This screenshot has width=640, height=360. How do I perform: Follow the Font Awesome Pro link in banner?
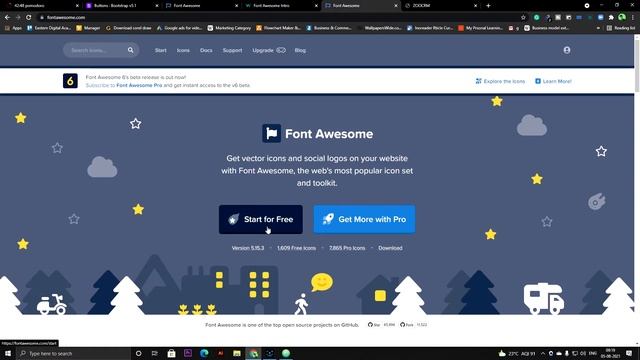[139, 85]
